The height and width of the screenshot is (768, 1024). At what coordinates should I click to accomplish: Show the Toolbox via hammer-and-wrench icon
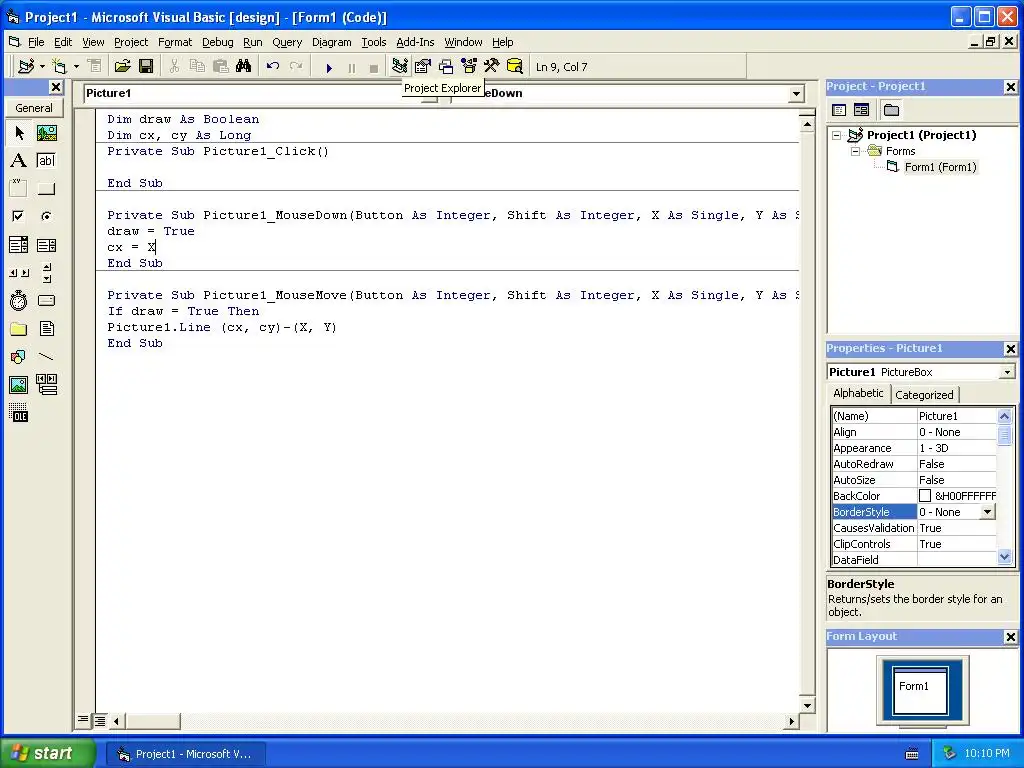(492, 67)
